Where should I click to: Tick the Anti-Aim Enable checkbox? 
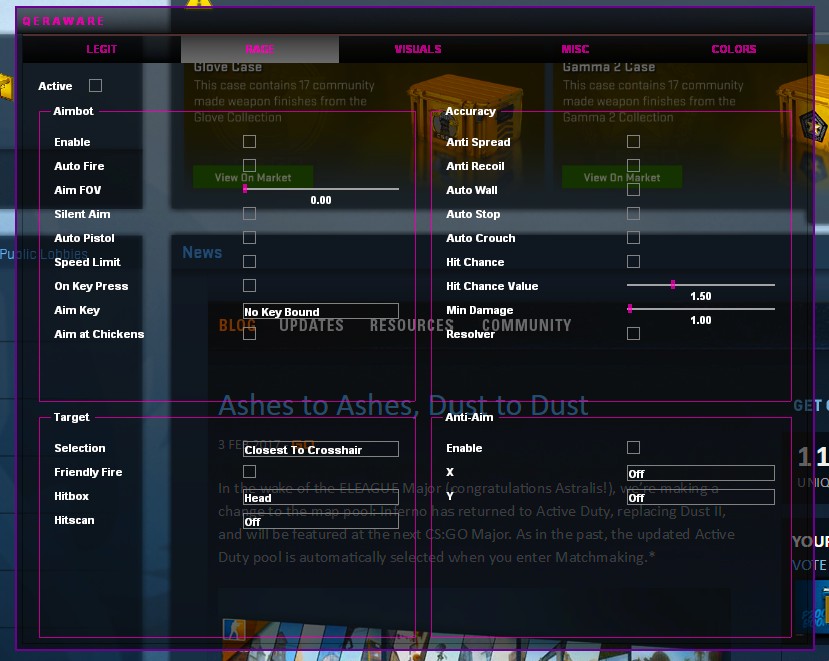tap(633, 448)
